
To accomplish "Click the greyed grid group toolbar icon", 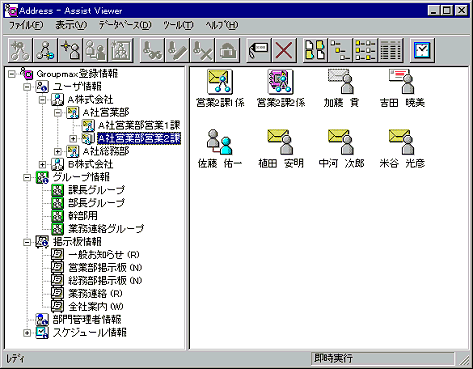I will coord(120,50).
